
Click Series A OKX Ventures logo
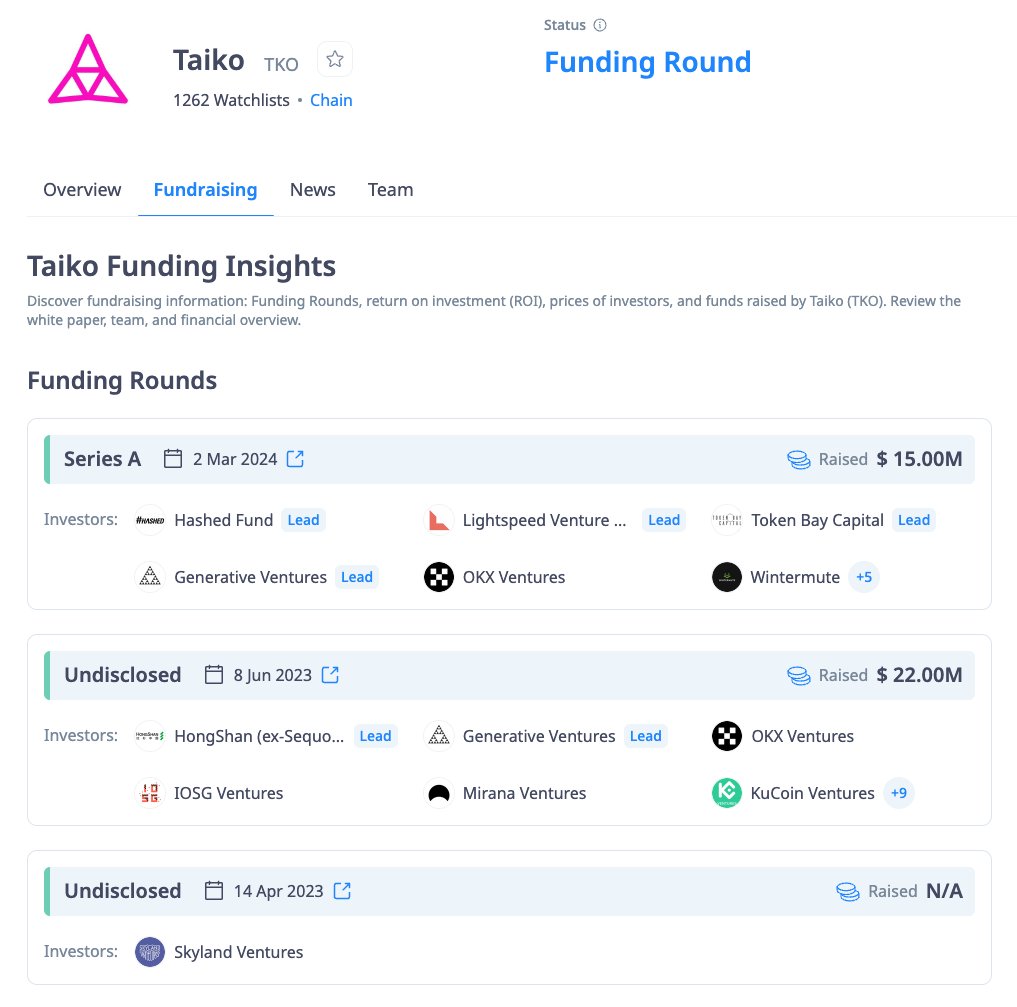coord(439,577)
